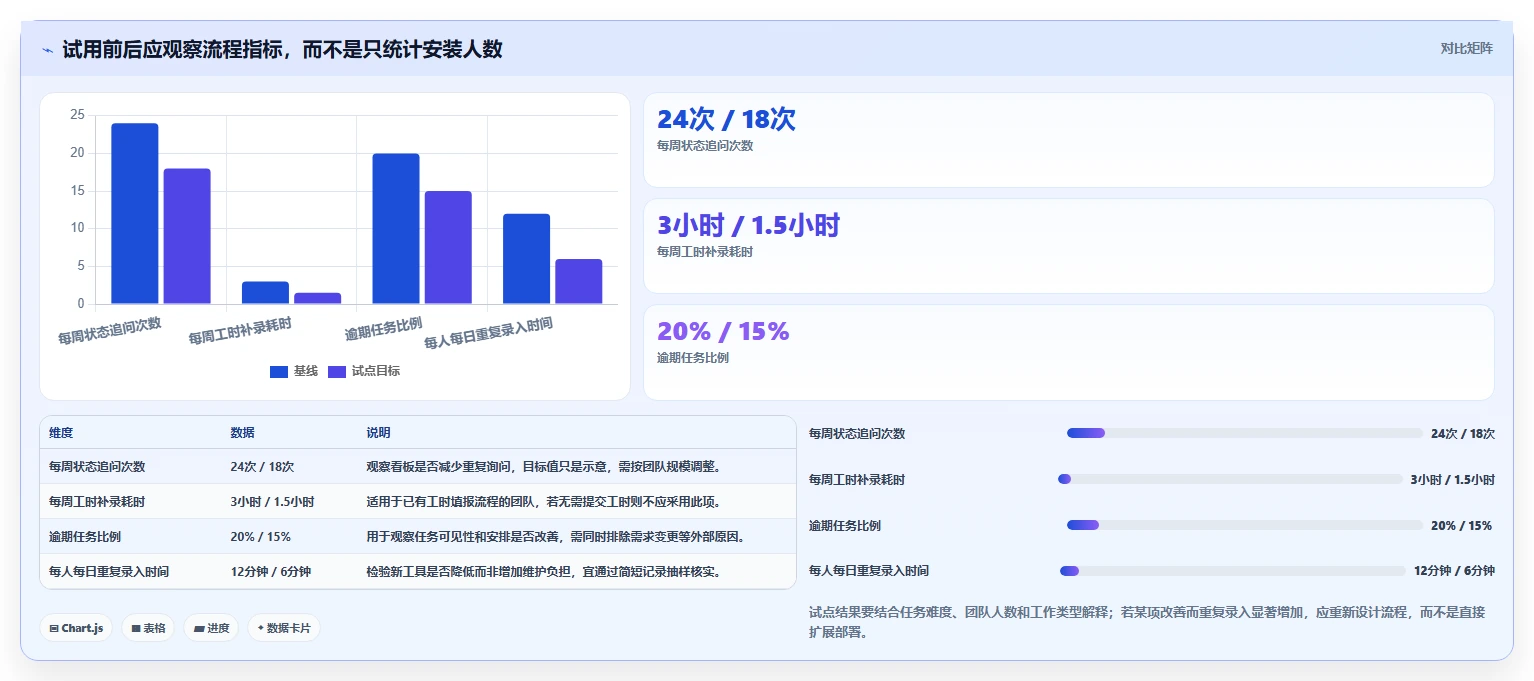This screenshot has height=681, width=1534.
Task: Click table cell 每周状态追问次数 in 维度 column
Action: tap(97, 466)
